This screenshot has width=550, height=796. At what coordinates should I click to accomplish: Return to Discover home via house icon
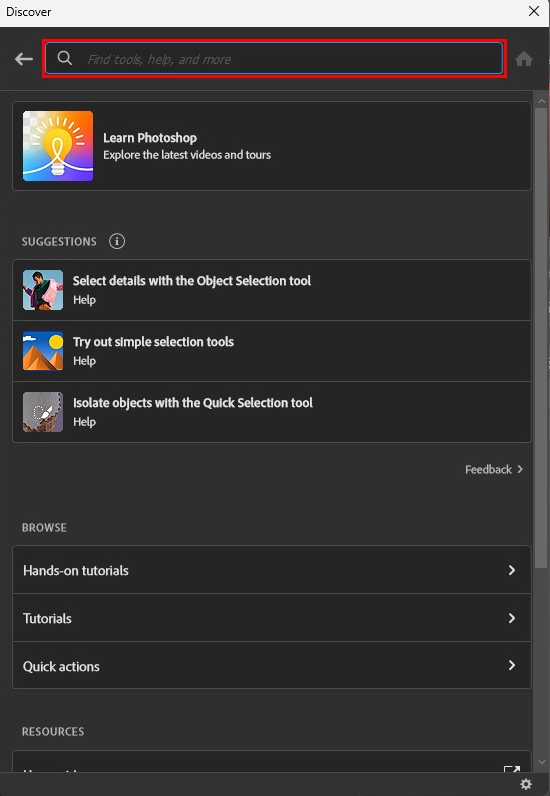pyautogui.click(x=524, y=59)
